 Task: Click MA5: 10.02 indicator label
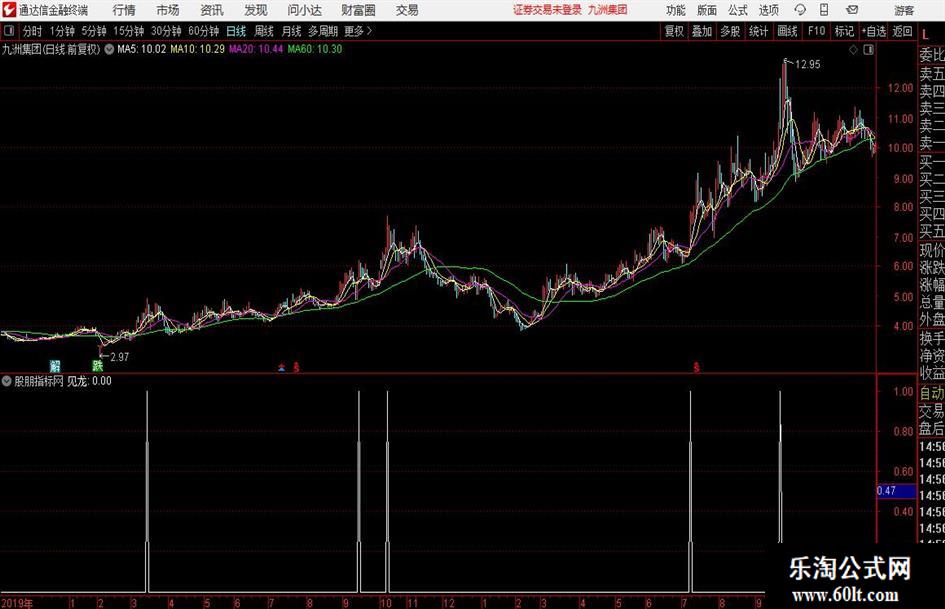142,49
